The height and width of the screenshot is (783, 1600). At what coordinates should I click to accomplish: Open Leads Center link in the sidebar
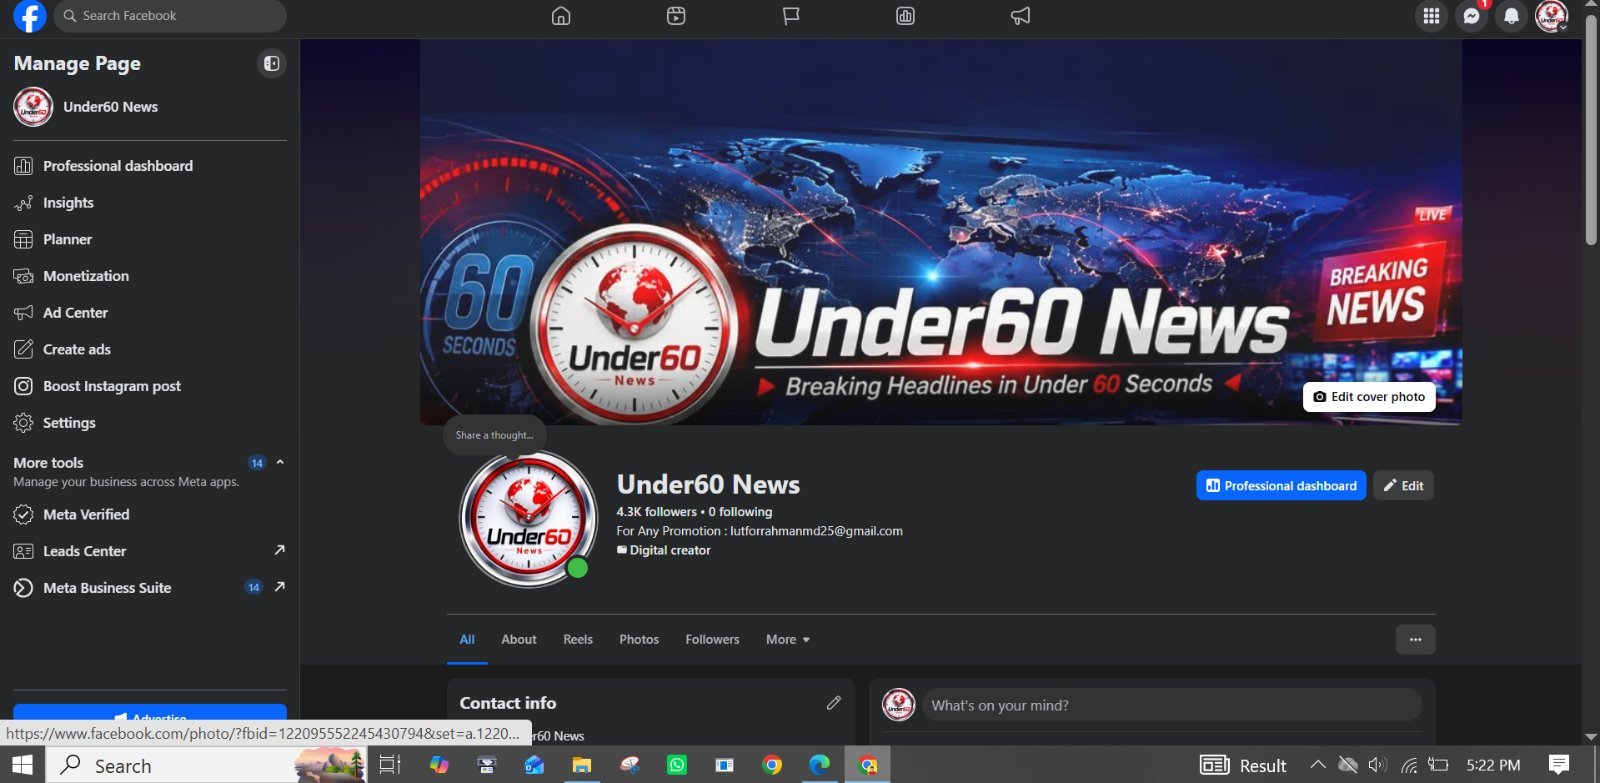pyautogui.click(x=150, y=551)
